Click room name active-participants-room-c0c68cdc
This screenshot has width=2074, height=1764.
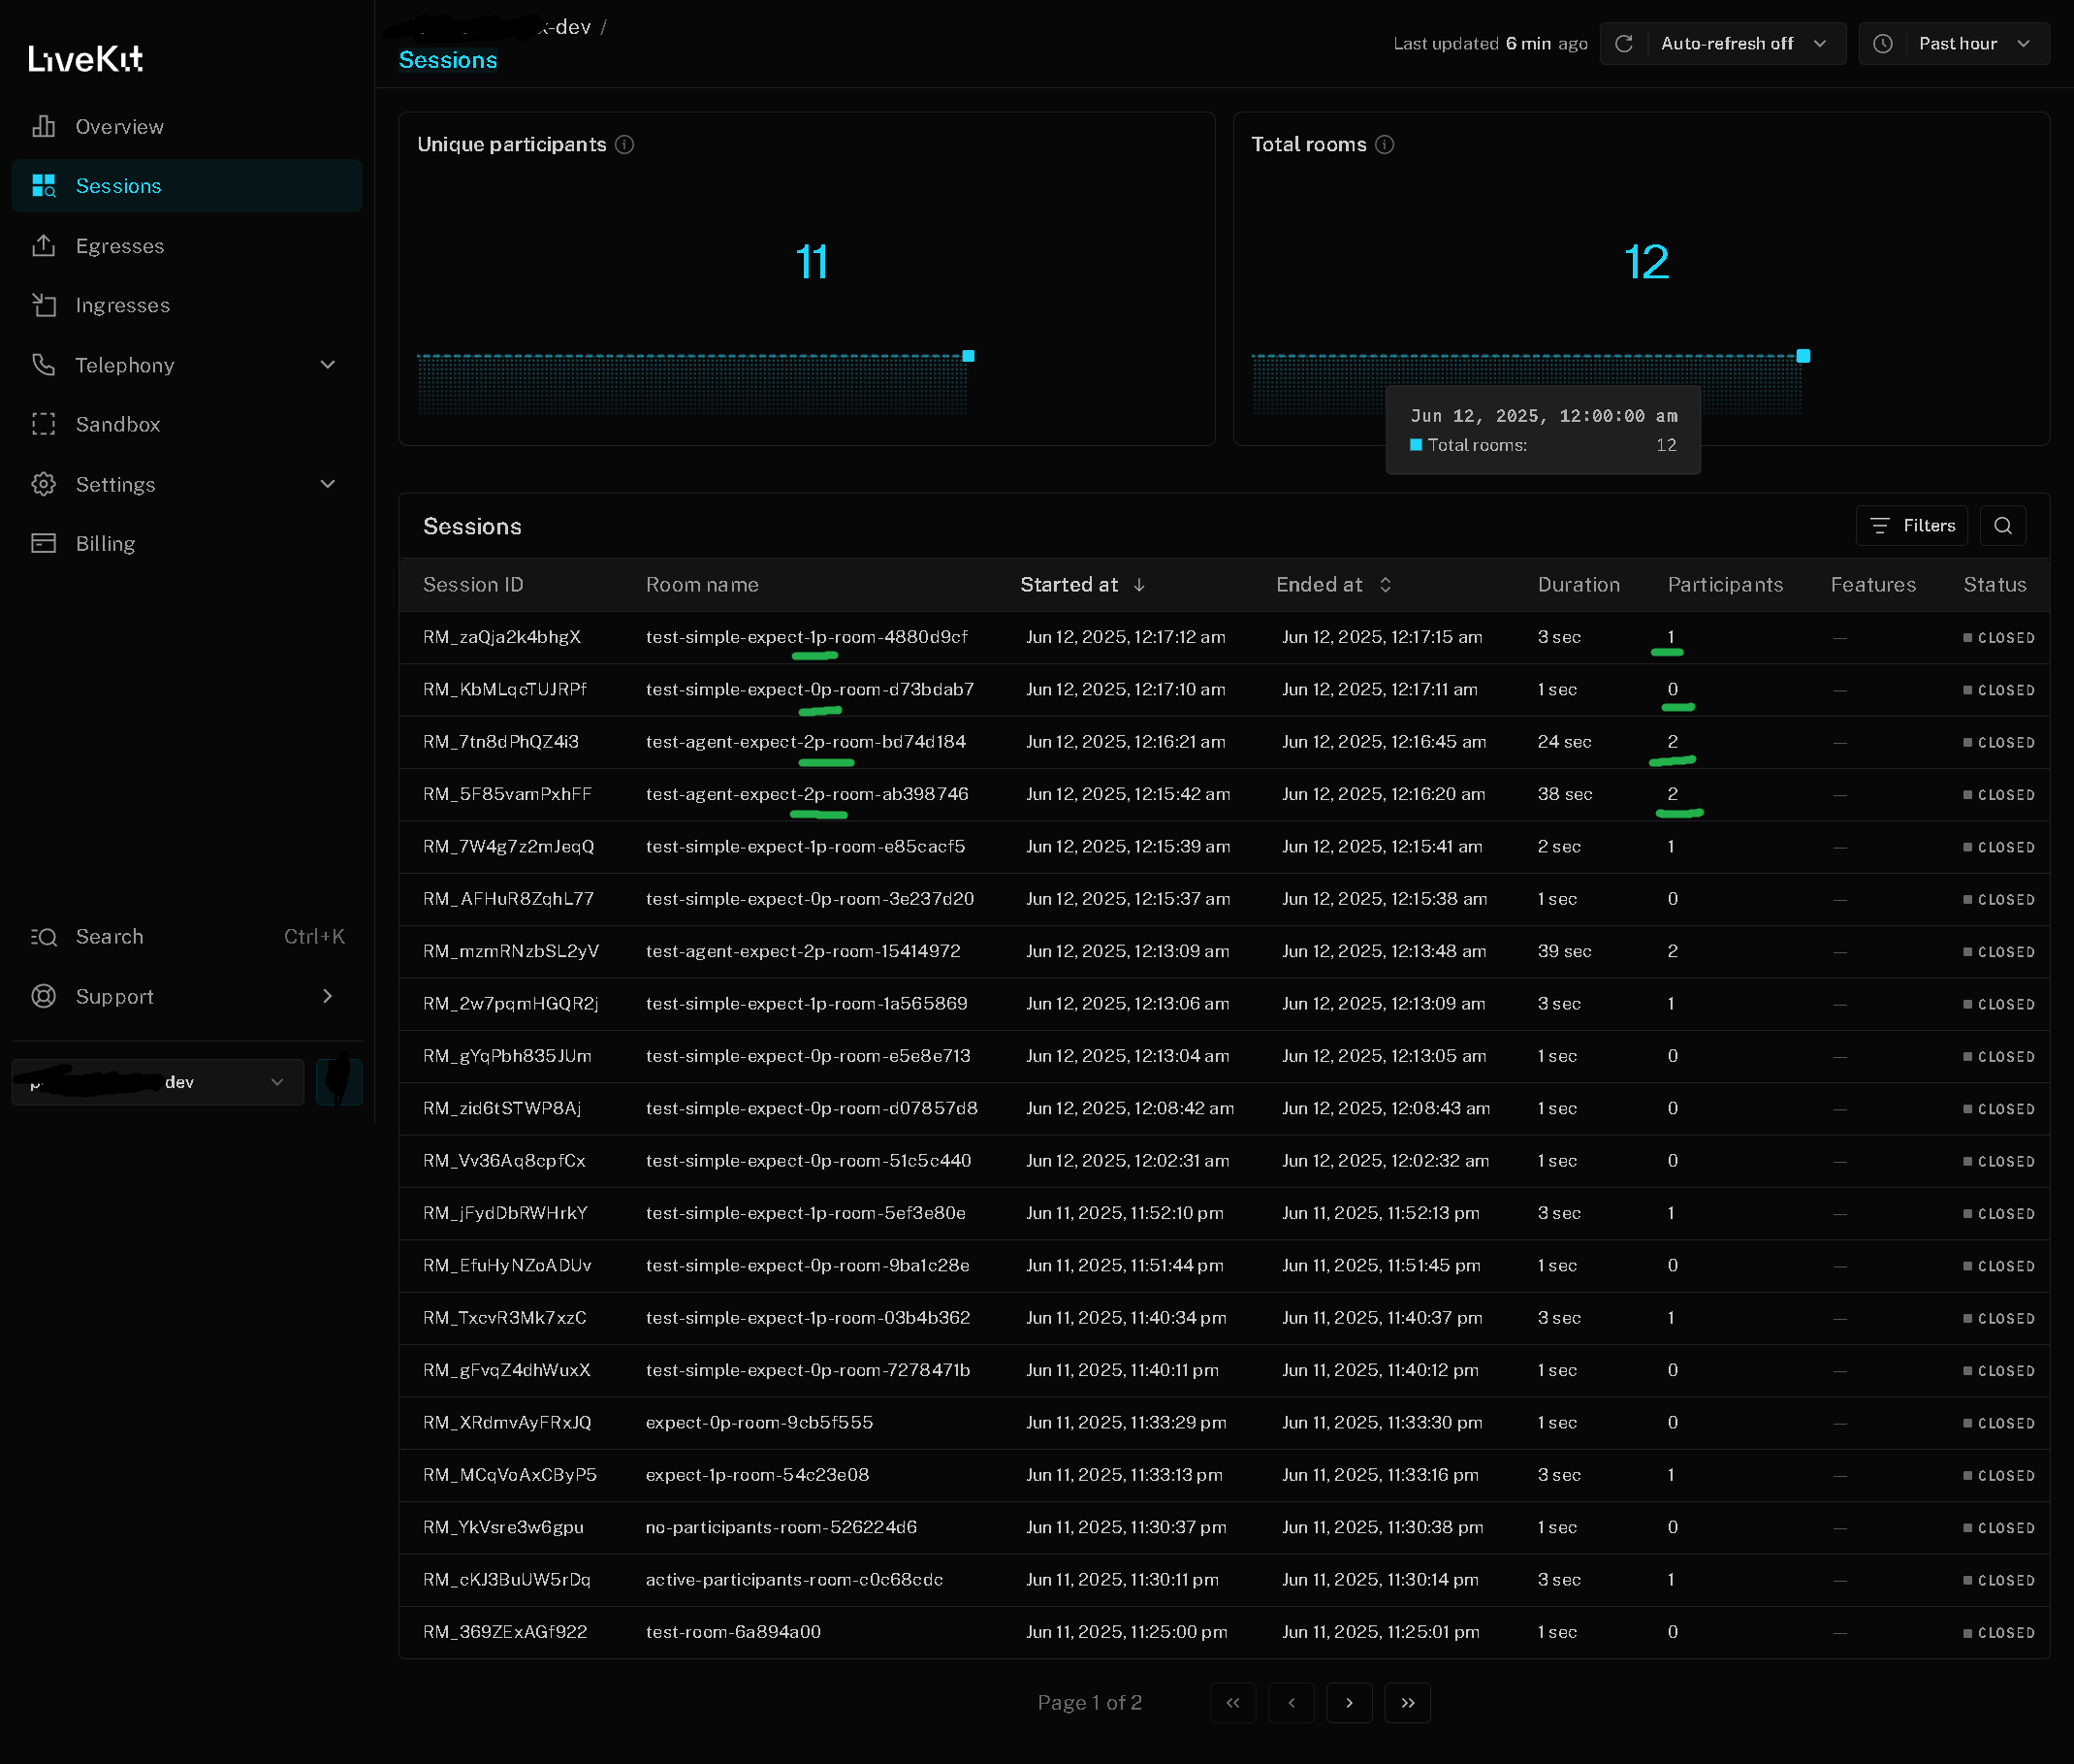click(794, 1580)
